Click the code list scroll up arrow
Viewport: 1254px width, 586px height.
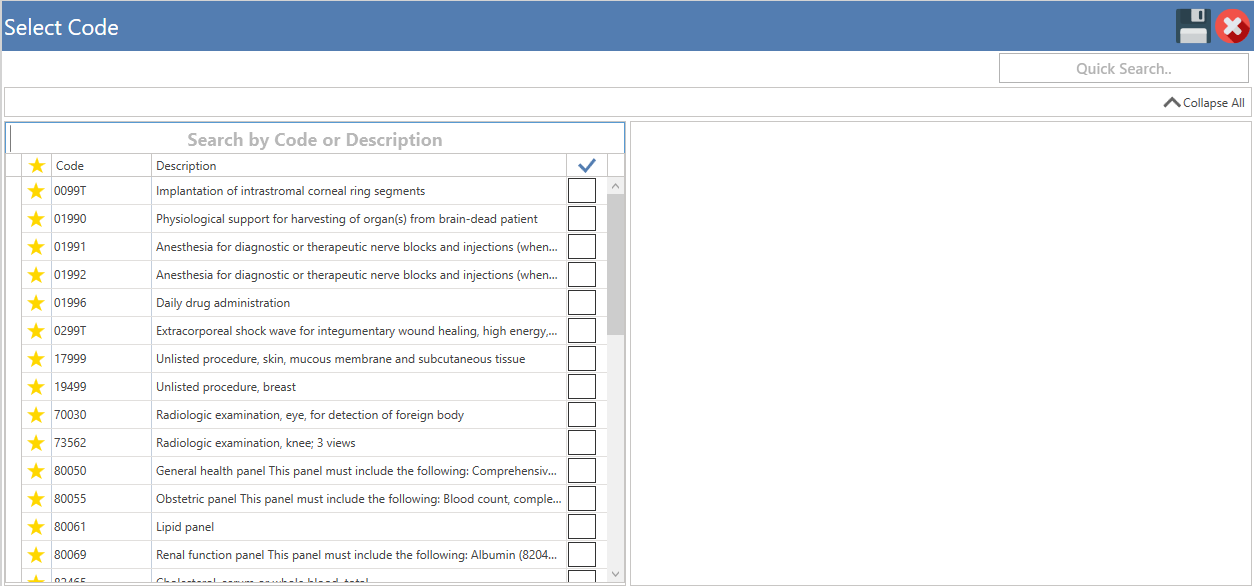tap(615, 186)
